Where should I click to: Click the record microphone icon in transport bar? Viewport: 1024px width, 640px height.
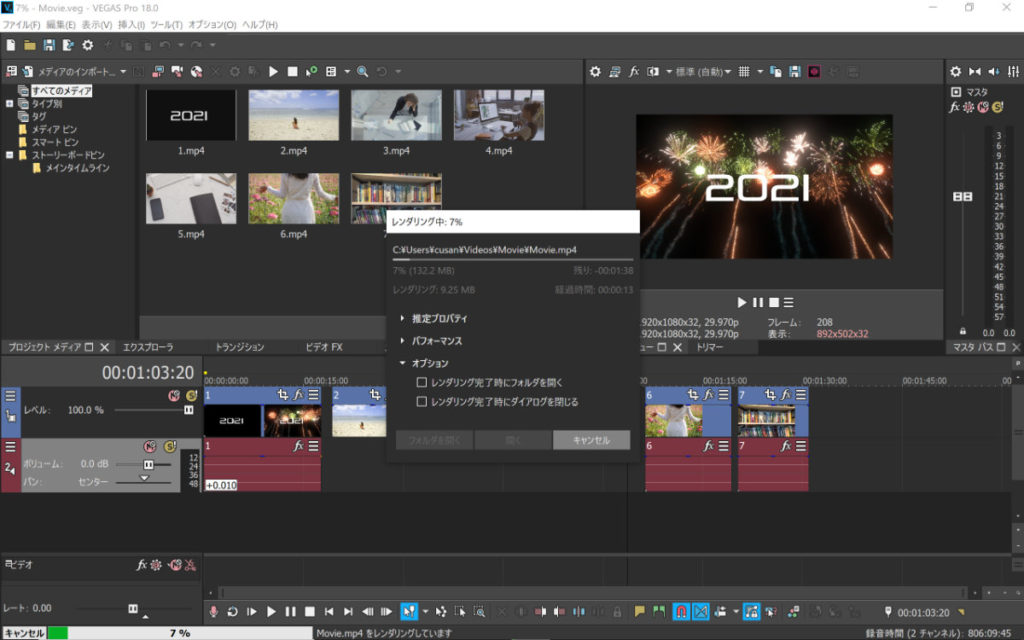[213, 611]
